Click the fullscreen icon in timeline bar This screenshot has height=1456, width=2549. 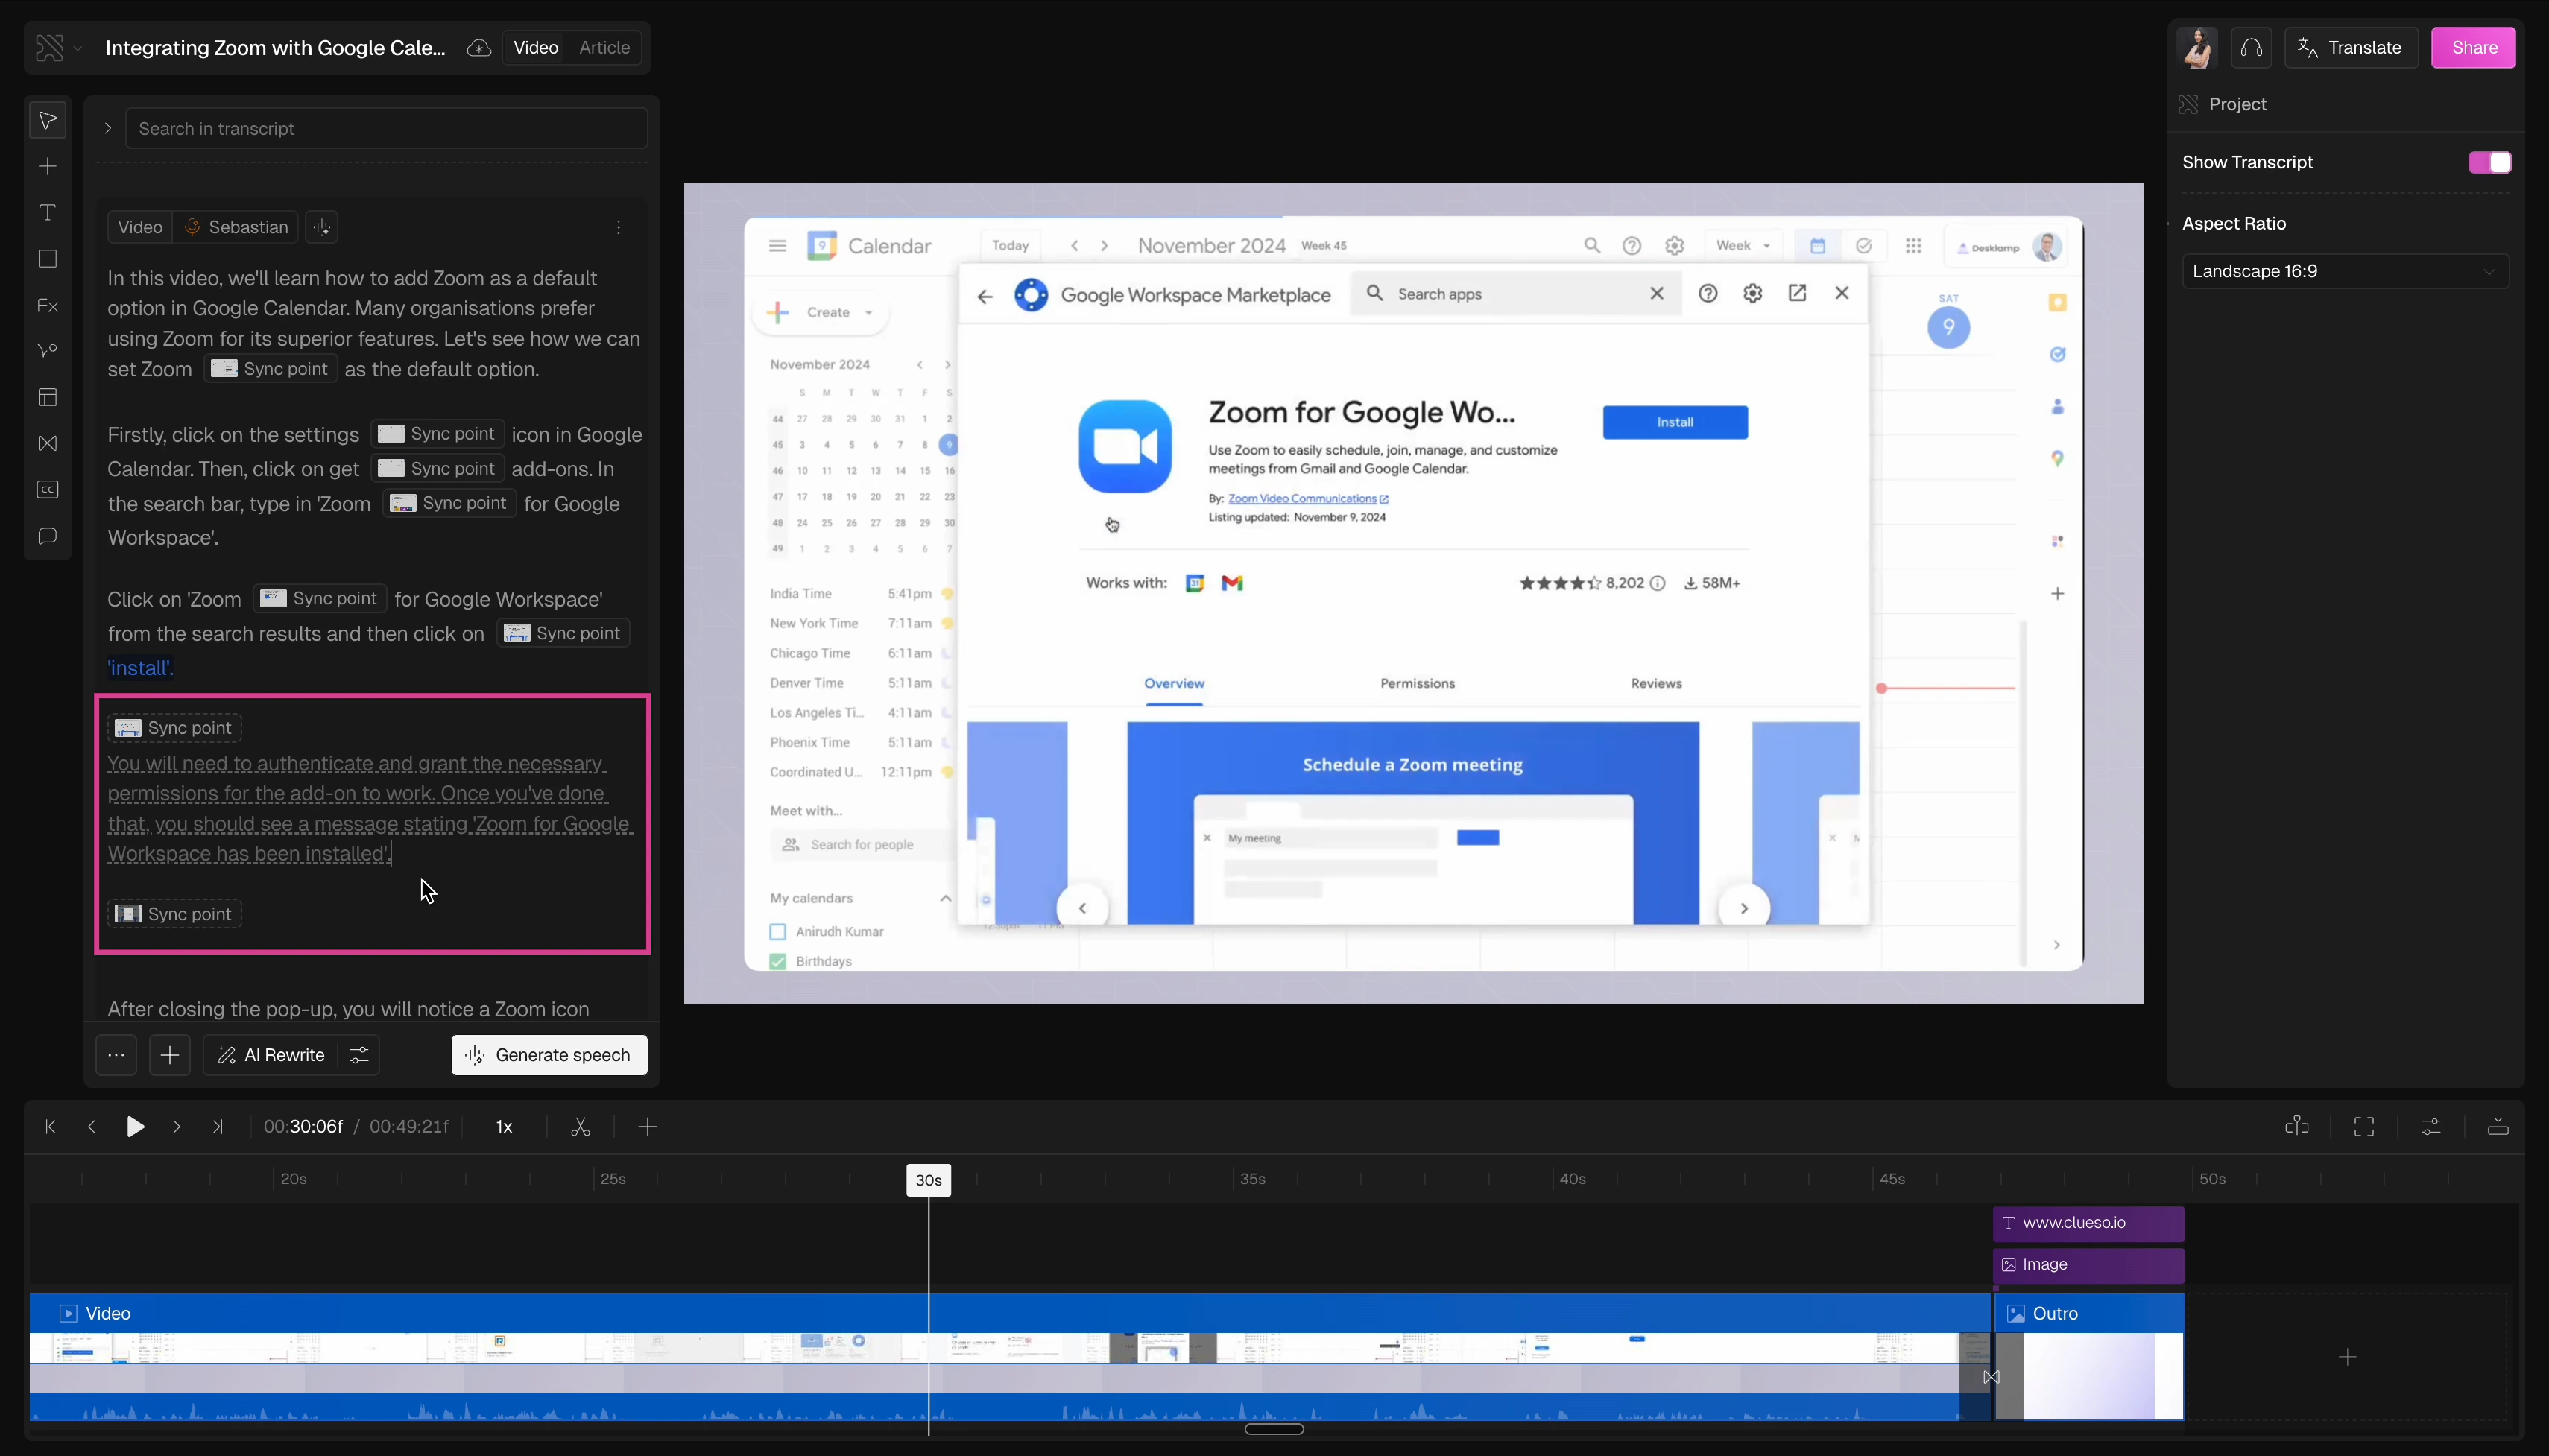coord(2363,1127)
